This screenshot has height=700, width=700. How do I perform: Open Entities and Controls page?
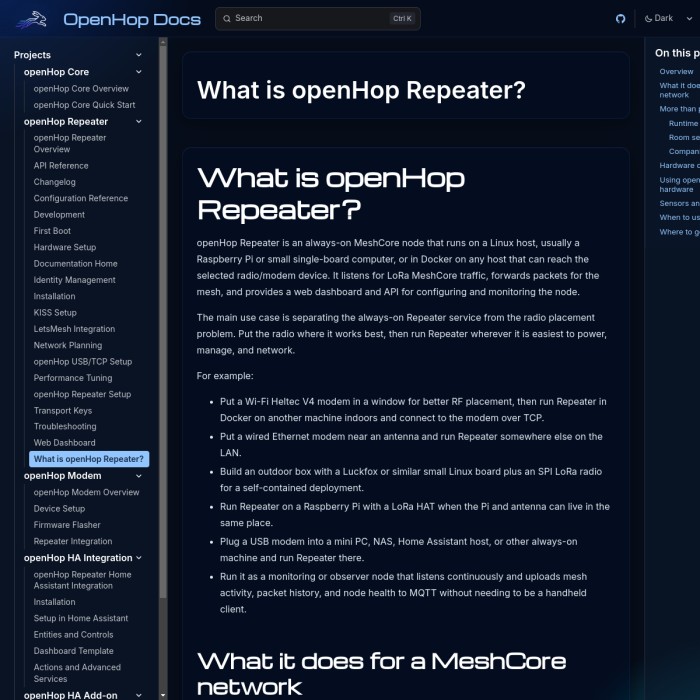73,635
